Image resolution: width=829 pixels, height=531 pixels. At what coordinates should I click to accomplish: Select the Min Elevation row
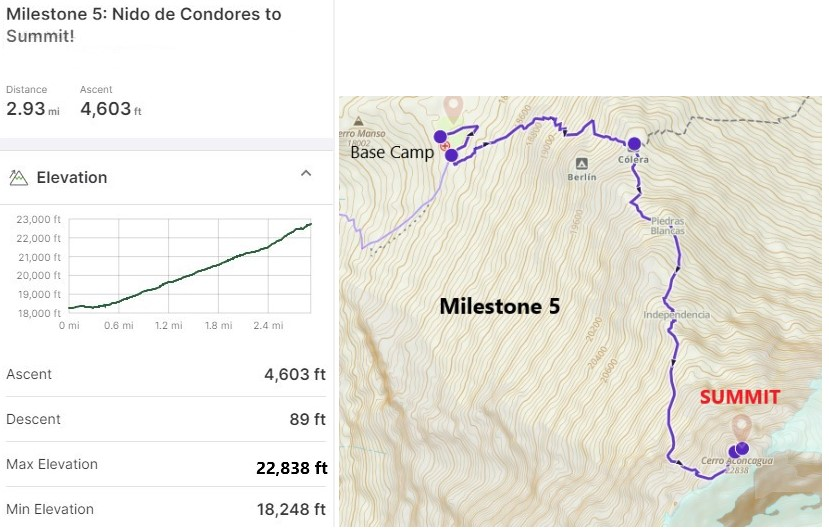166,510
